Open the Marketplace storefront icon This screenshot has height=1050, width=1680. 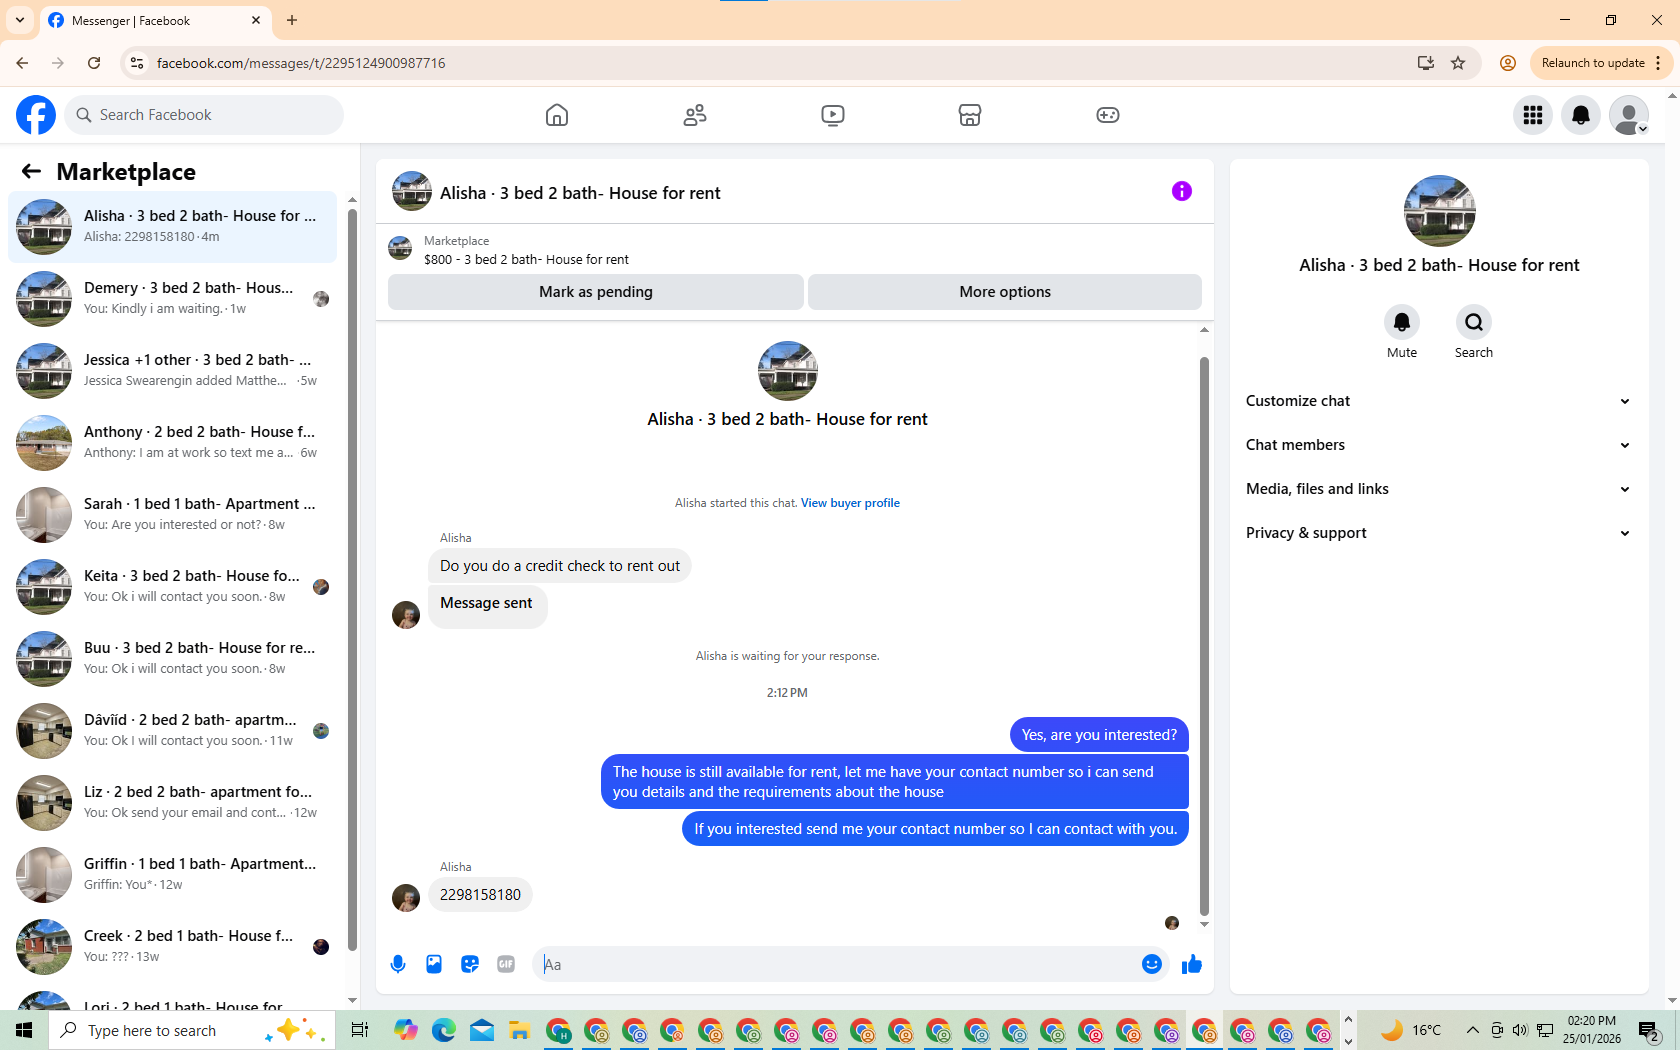[970, 115]
